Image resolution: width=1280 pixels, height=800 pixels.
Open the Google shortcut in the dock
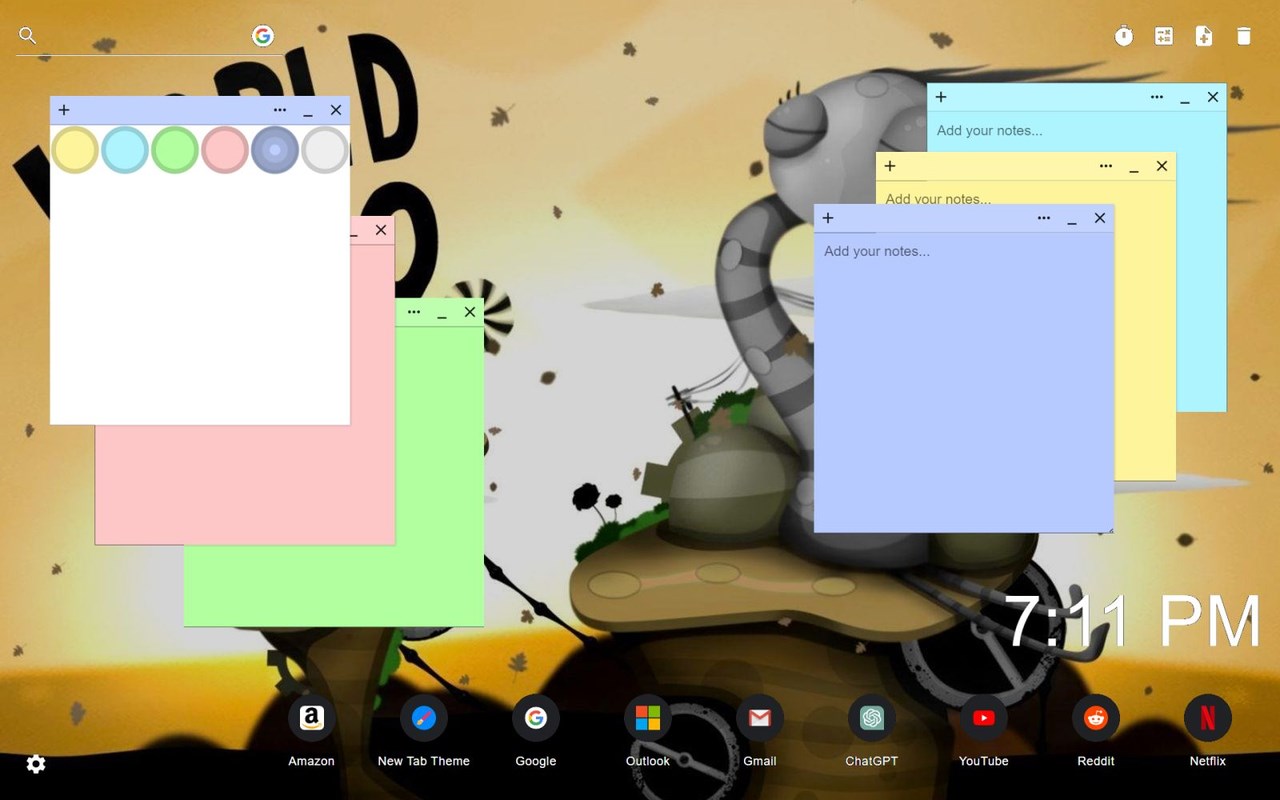(536, 718)
